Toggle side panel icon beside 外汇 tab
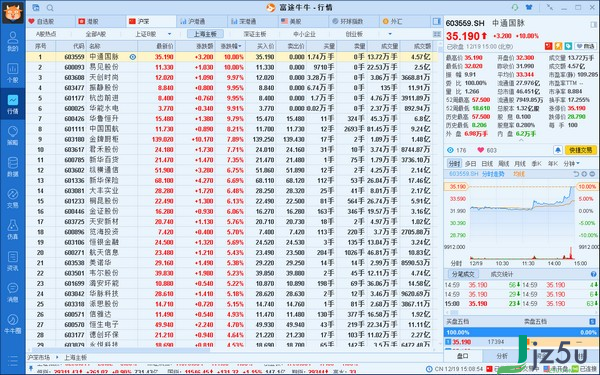Image resolution: width=600 pixels, height=375 pixels. (x=436, y=21)
